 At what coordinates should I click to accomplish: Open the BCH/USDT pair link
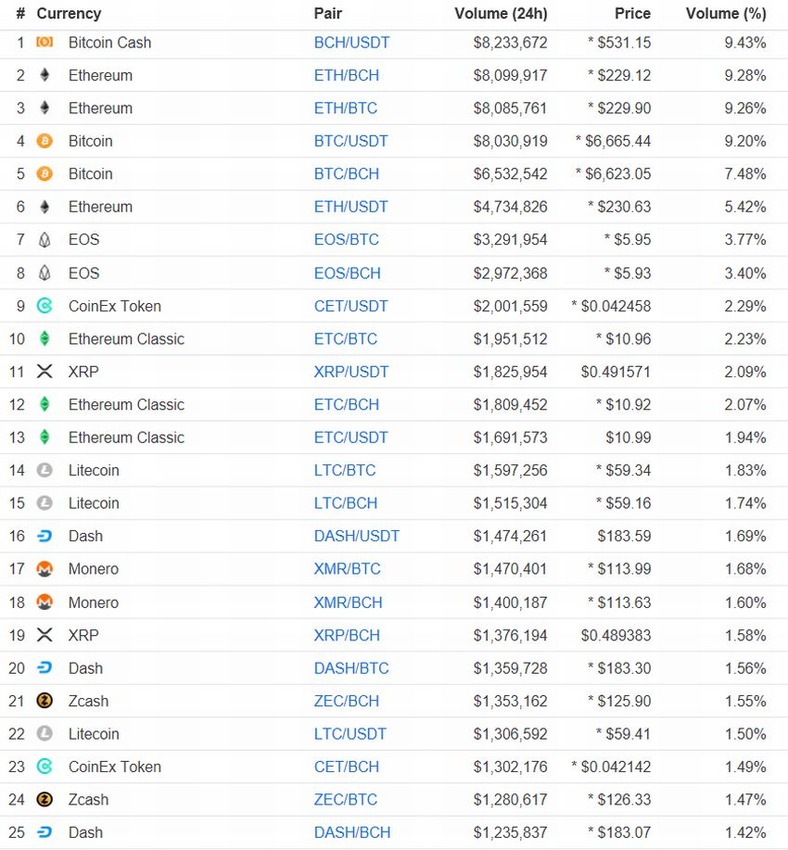[x=352, y=42]
